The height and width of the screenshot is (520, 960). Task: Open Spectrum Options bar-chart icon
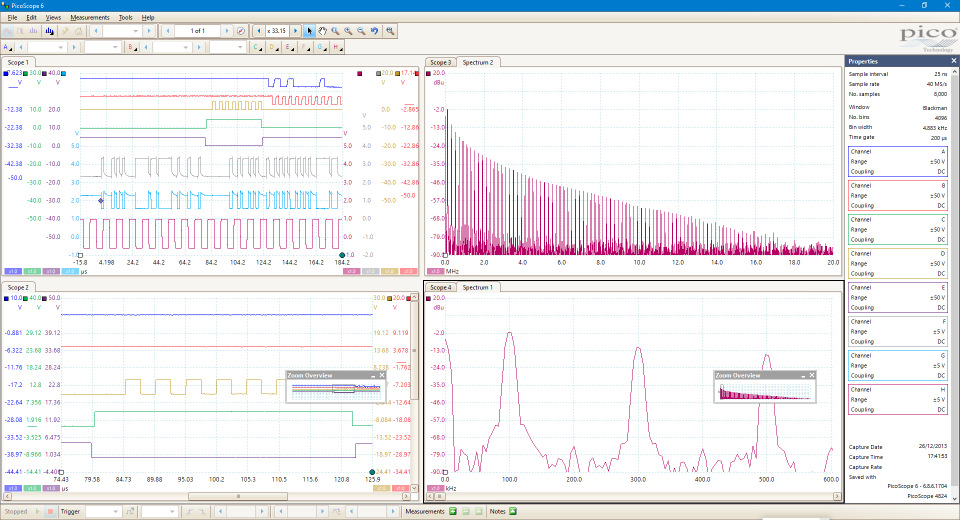[x=49, y=31]
